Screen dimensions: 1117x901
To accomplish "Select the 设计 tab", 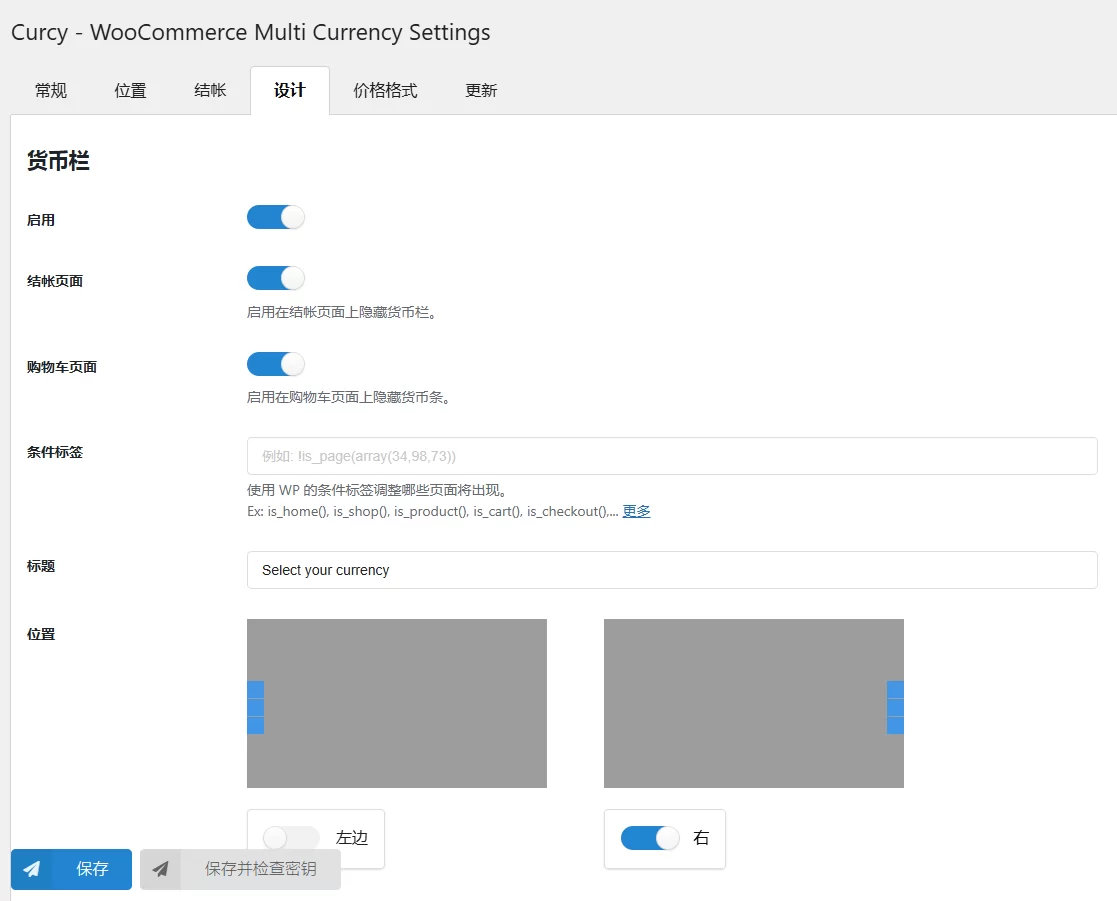I will 290,90.
